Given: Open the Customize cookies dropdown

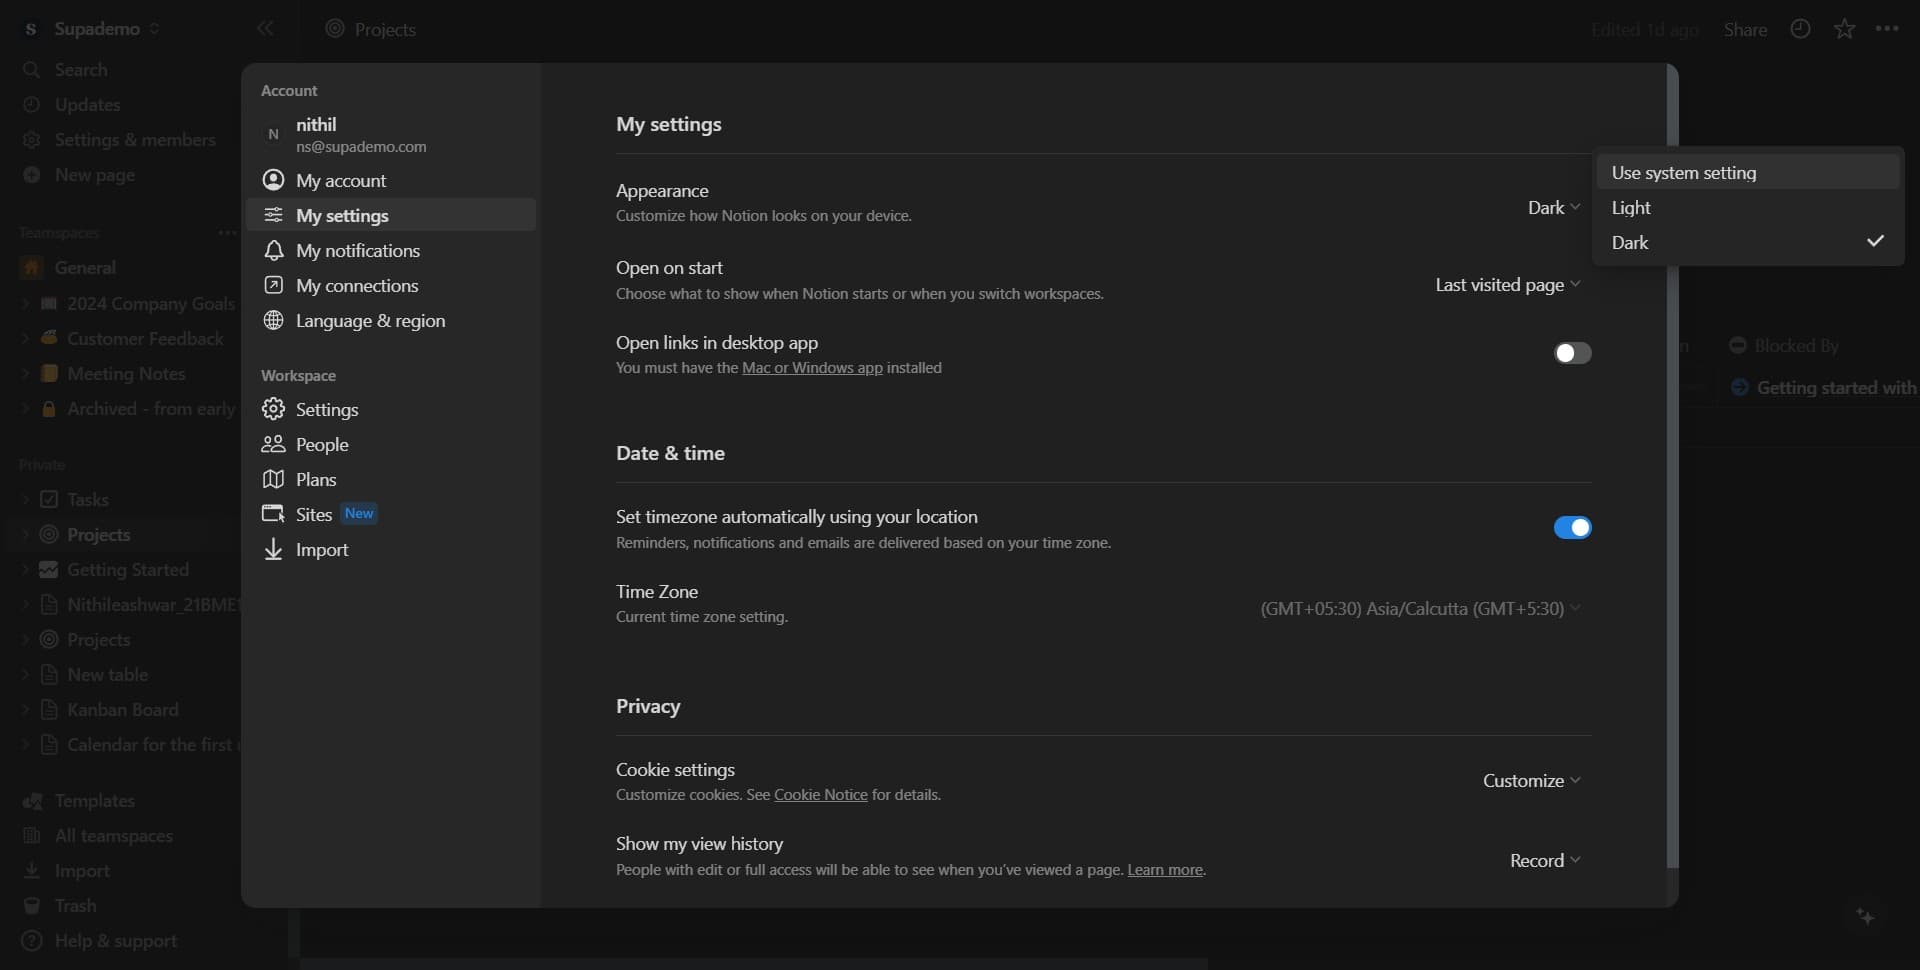Looking at the screenshot, I should pos(1530,781).
